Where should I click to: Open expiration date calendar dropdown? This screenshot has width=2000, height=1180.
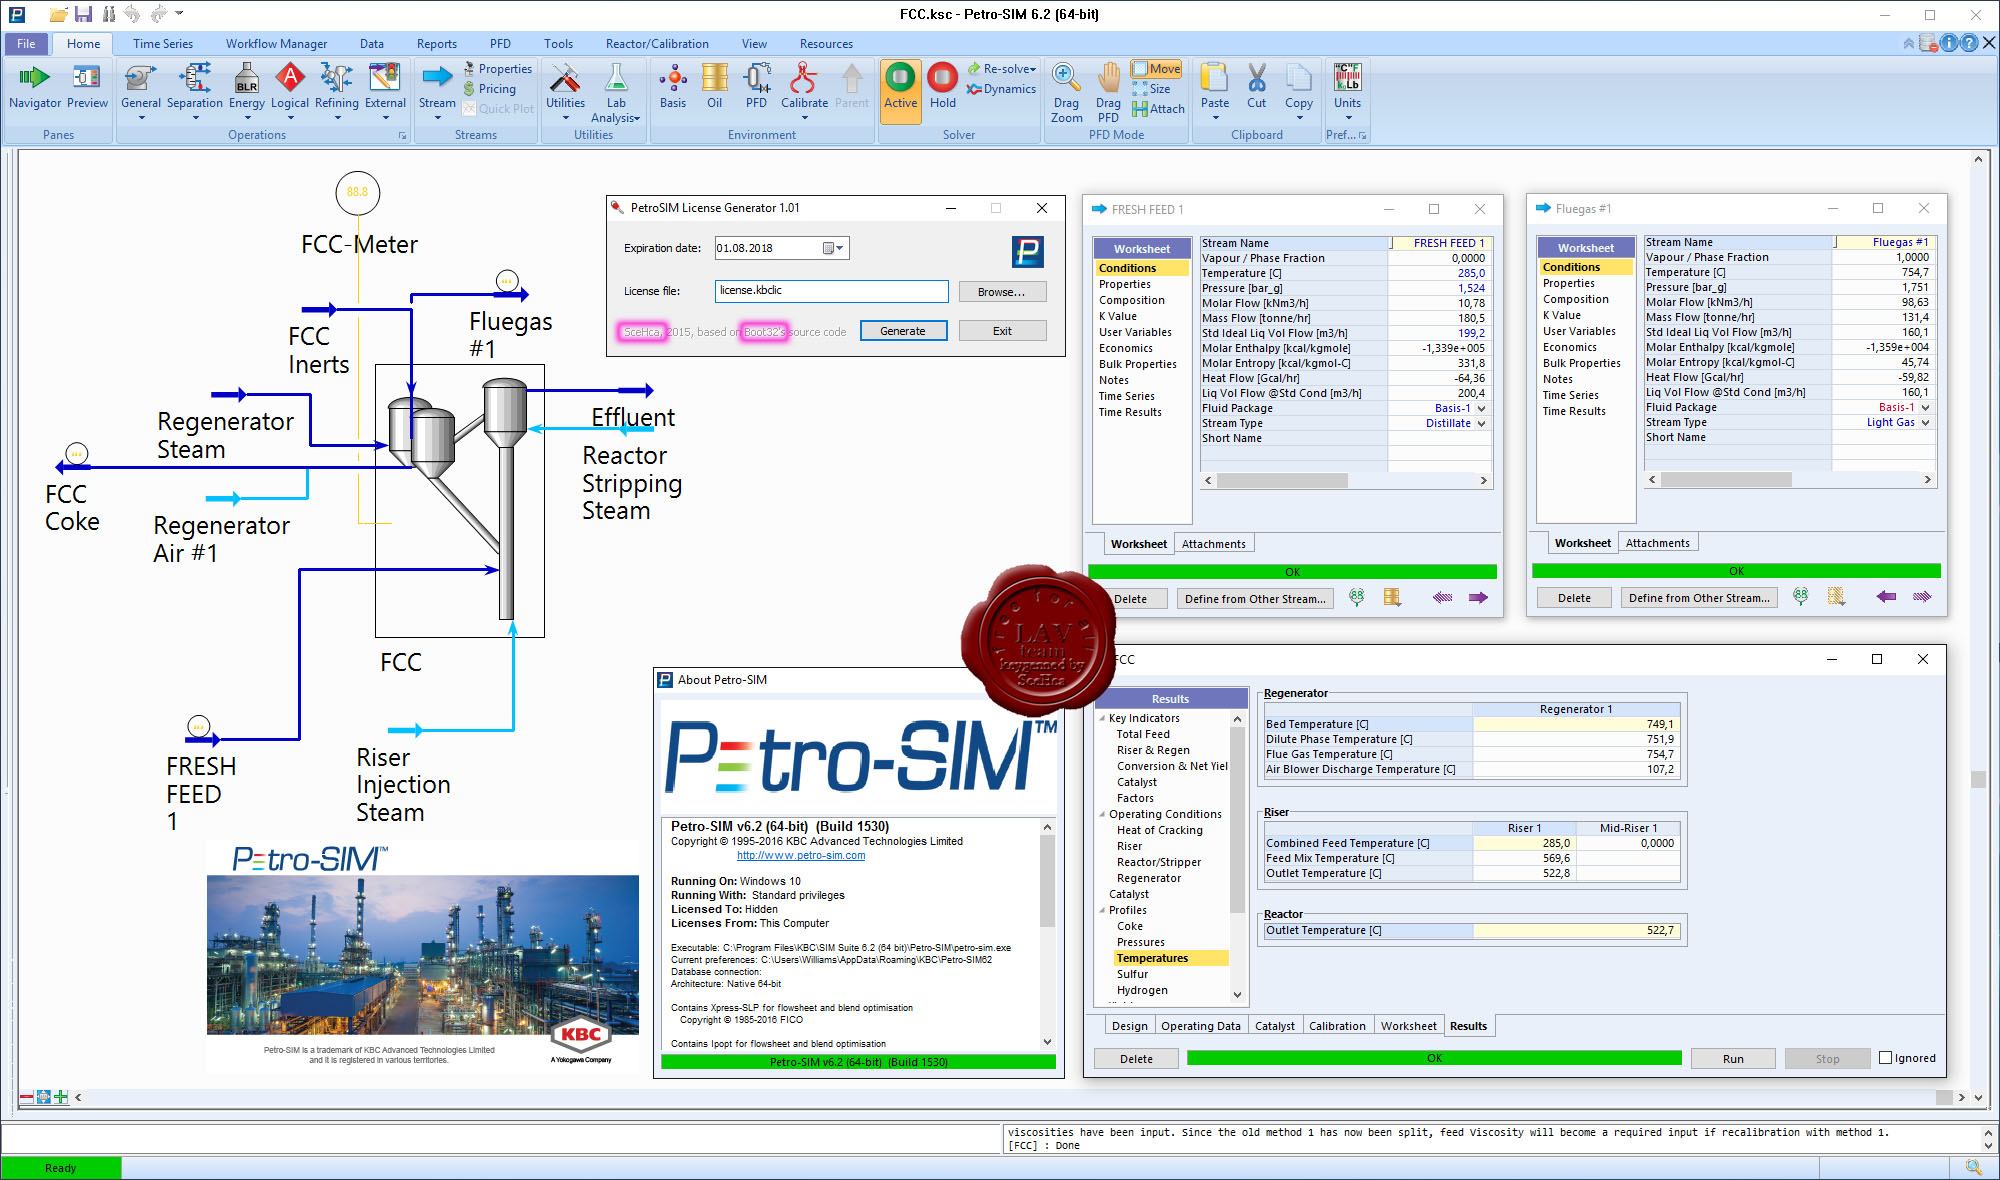tap(834, 248)
